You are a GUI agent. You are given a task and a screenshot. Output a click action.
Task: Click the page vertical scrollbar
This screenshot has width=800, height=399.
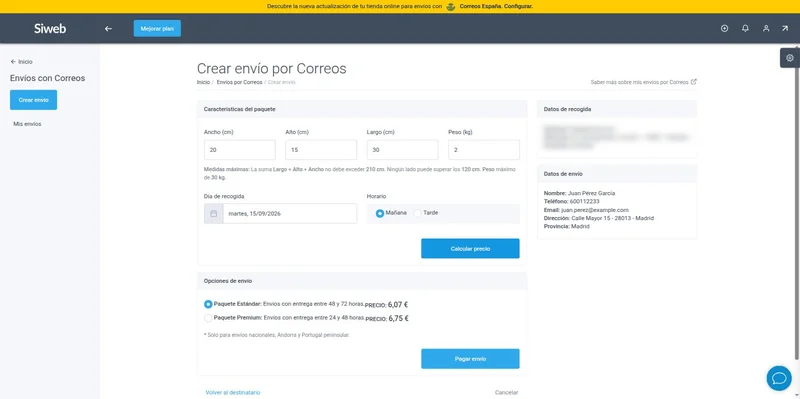[x=797, y=204]
